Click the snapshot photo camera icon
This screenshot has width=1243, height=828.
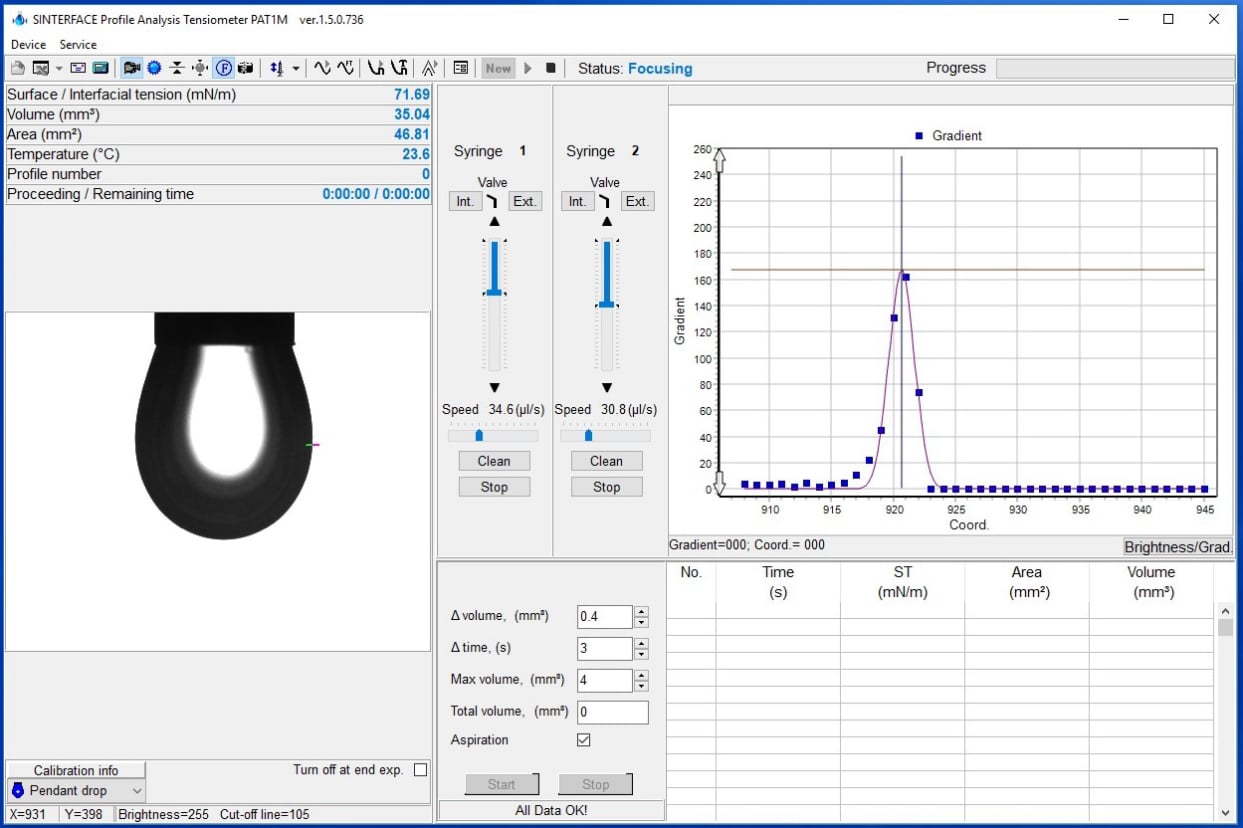[245, 68]
